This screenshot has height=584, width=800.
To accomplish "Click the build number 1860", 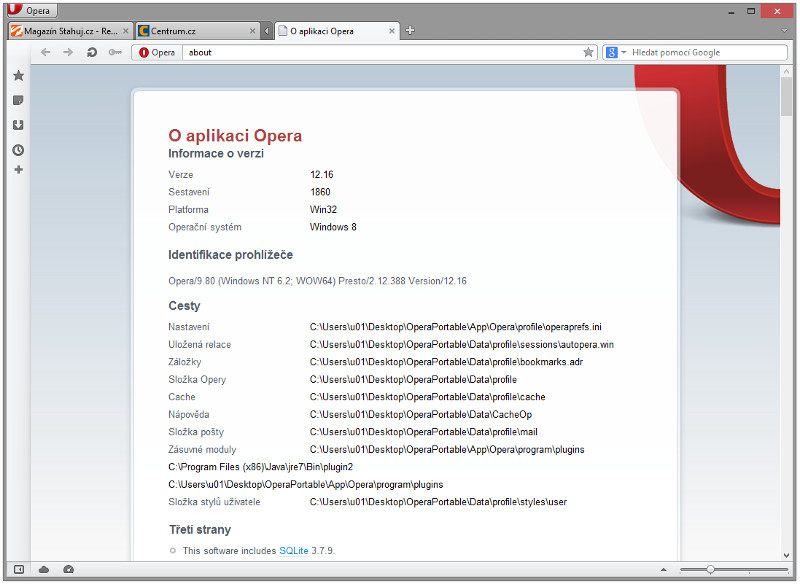I will [x=320, y=192].
